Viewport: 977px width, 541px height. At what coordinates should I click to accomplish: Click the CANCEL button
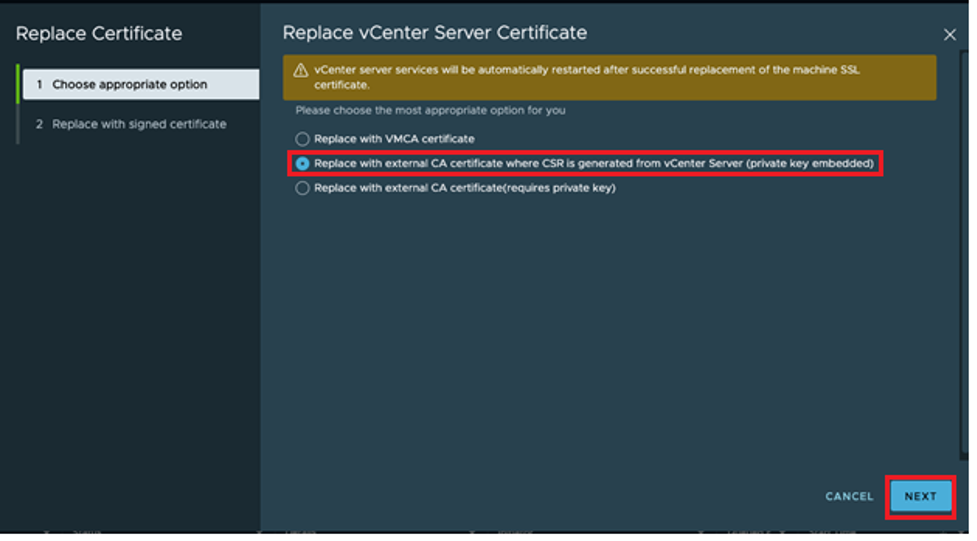849,497
